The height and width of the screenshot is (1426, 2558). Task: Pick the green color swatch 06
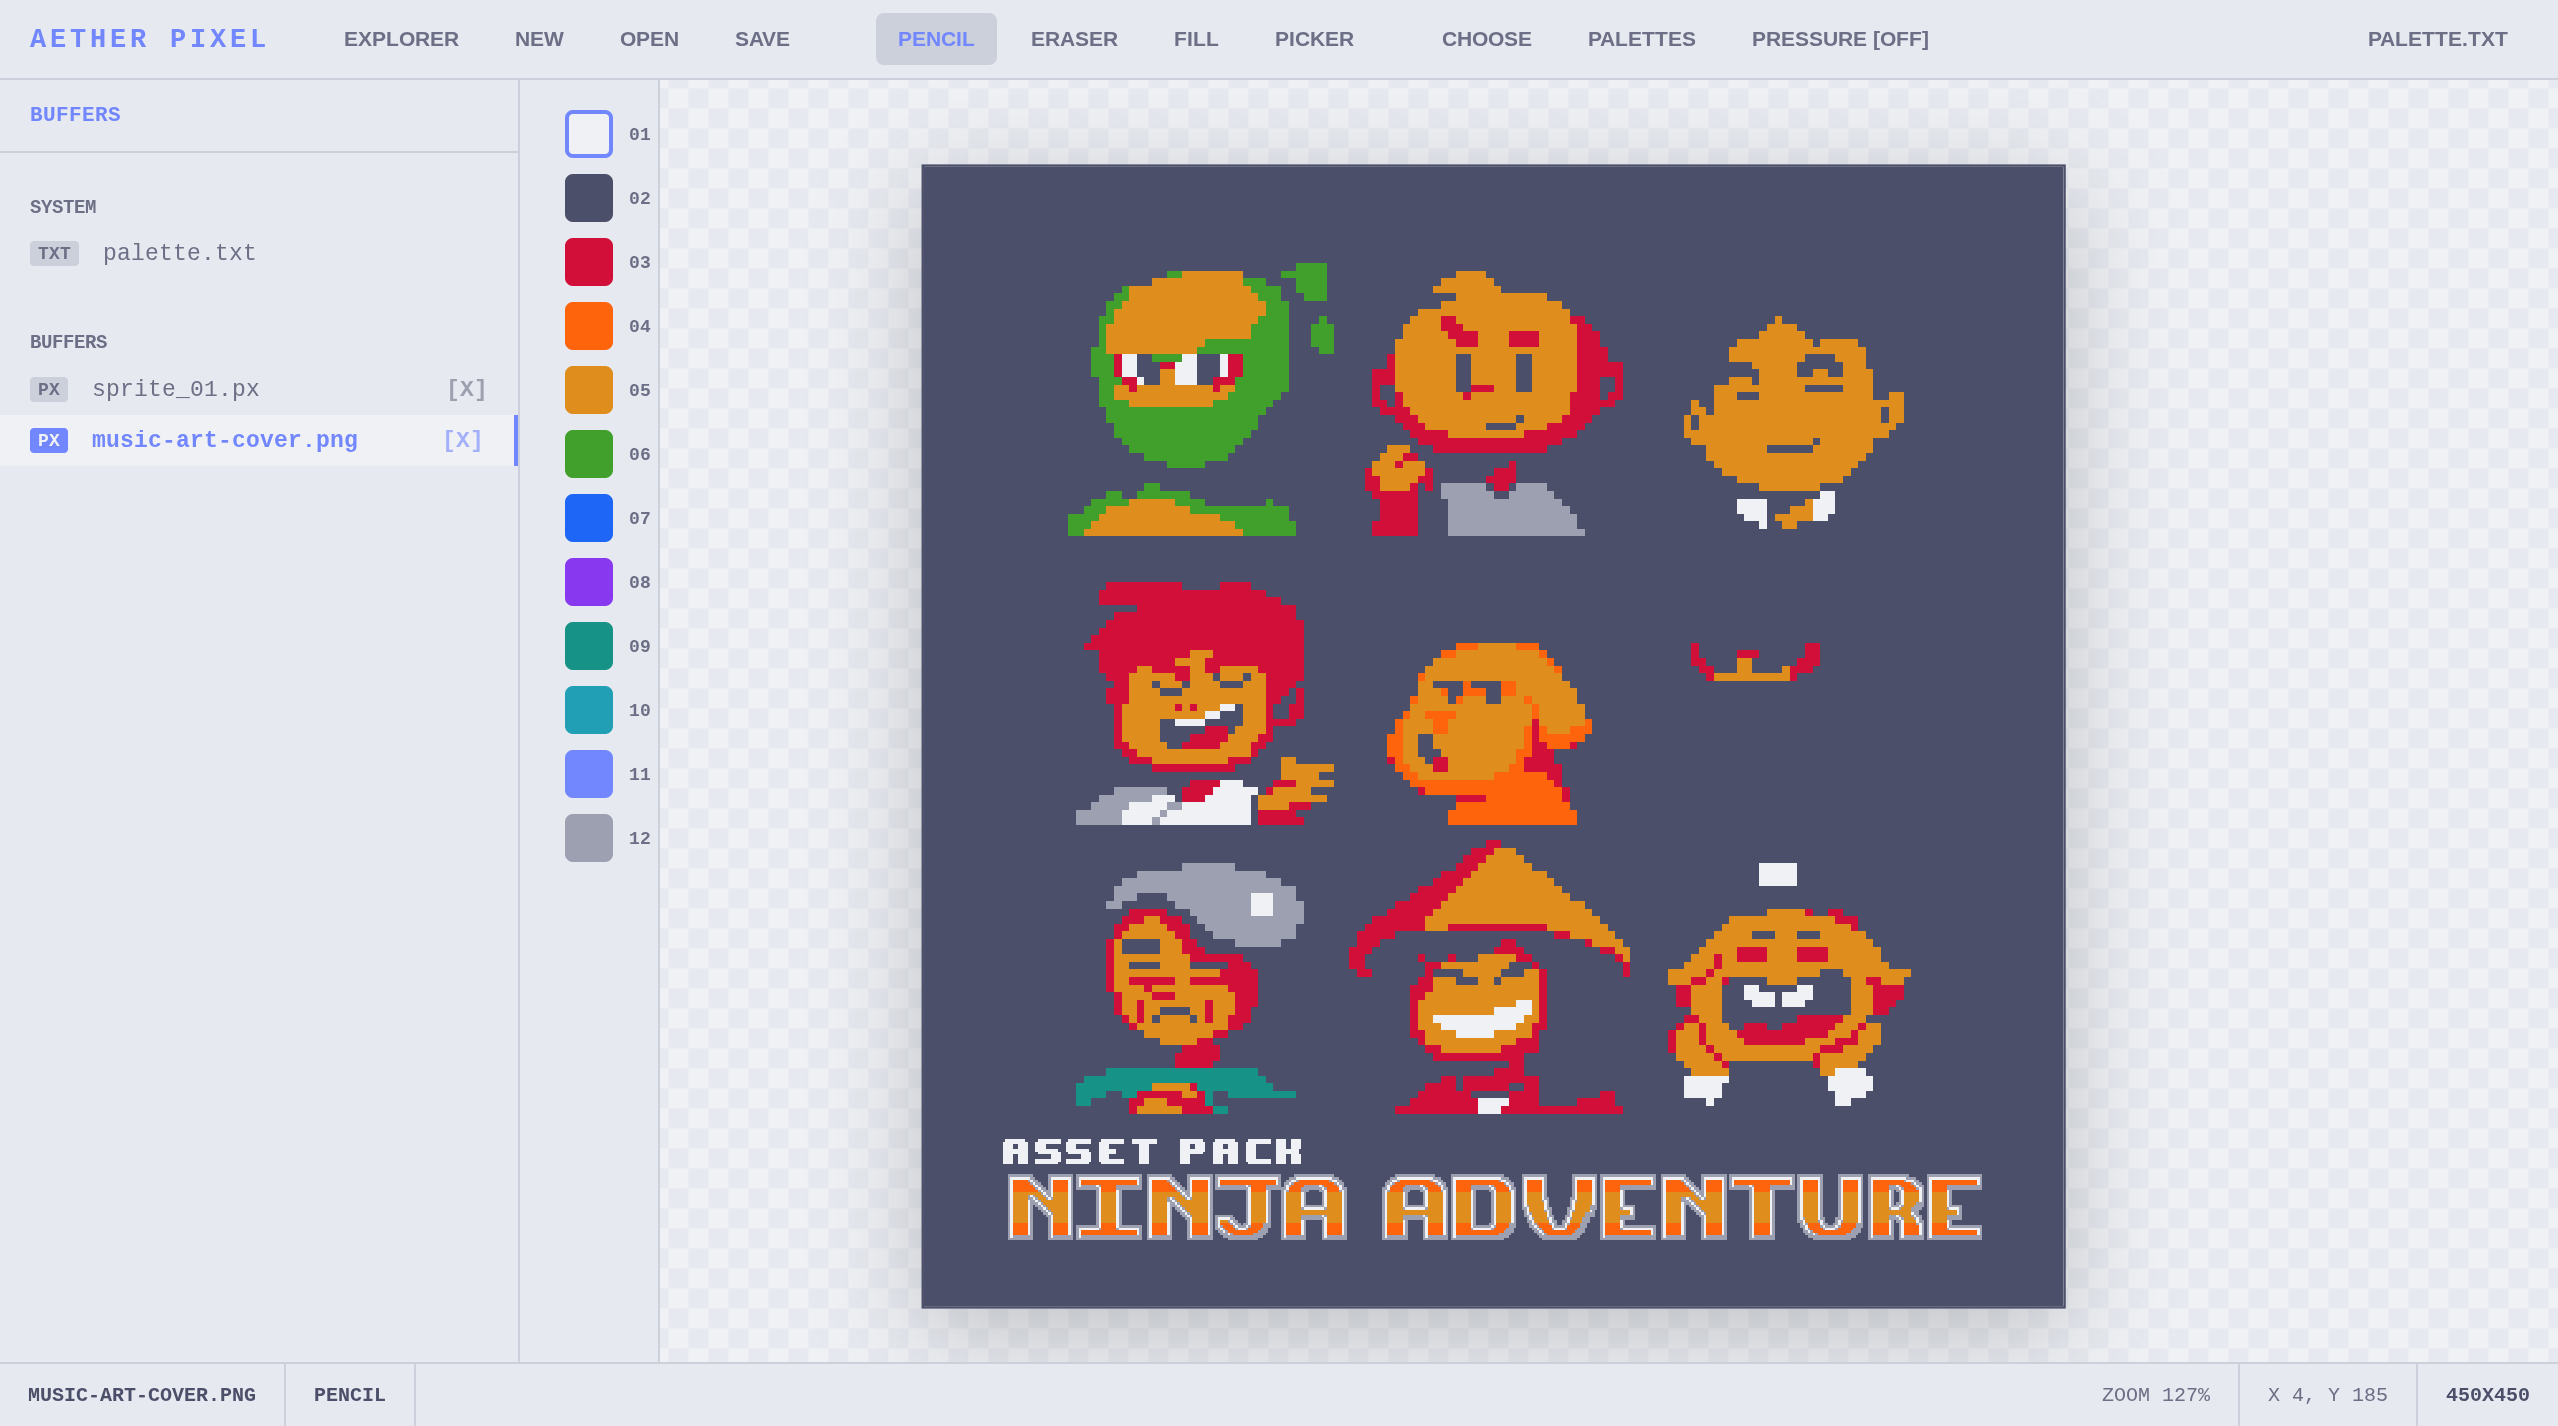click(588, 454)
